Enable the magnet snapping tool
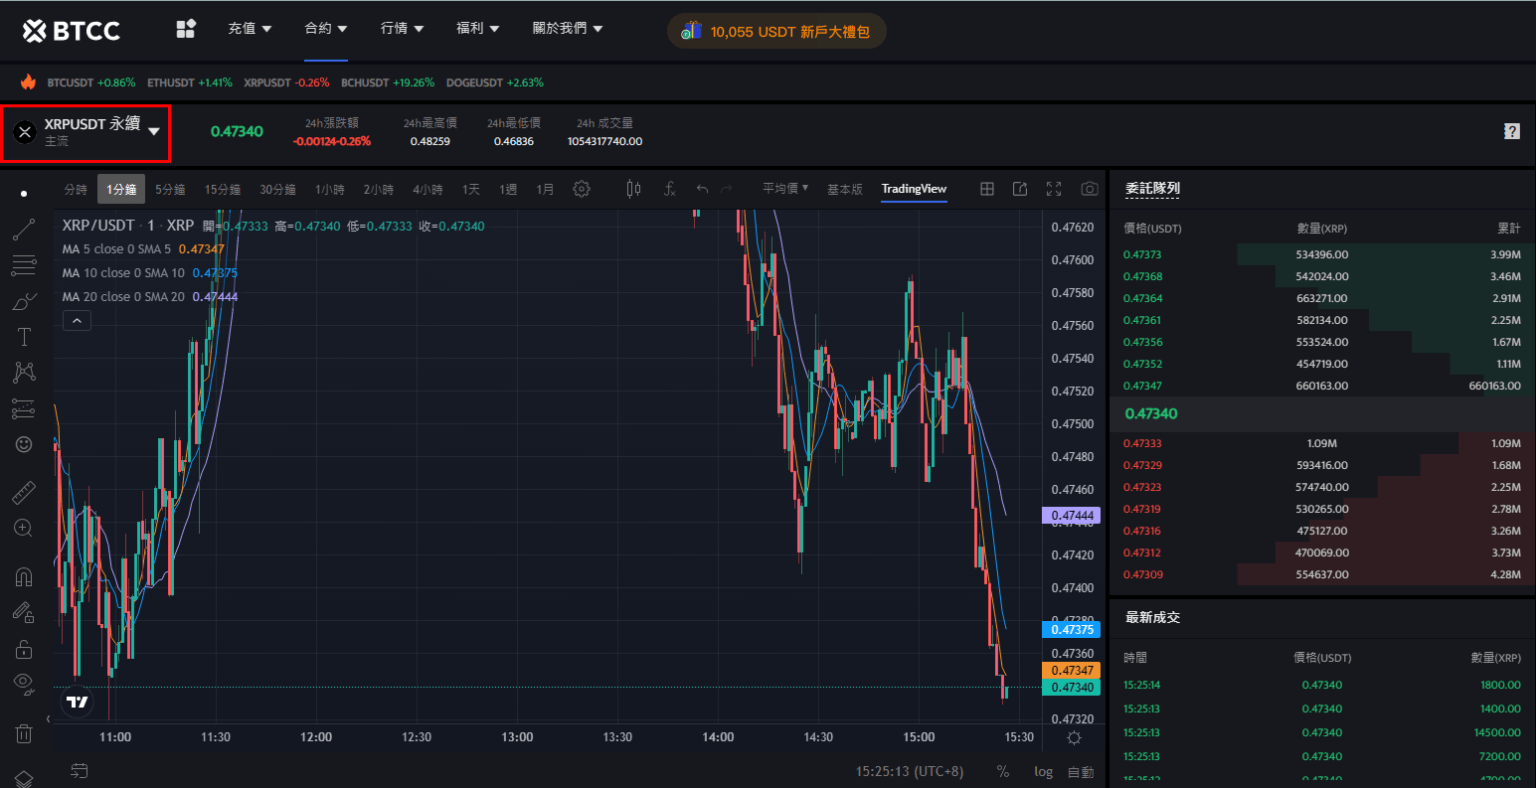The height and width of the screenshot is (788, 1536). pyautogui.click(x=24, y=576)
